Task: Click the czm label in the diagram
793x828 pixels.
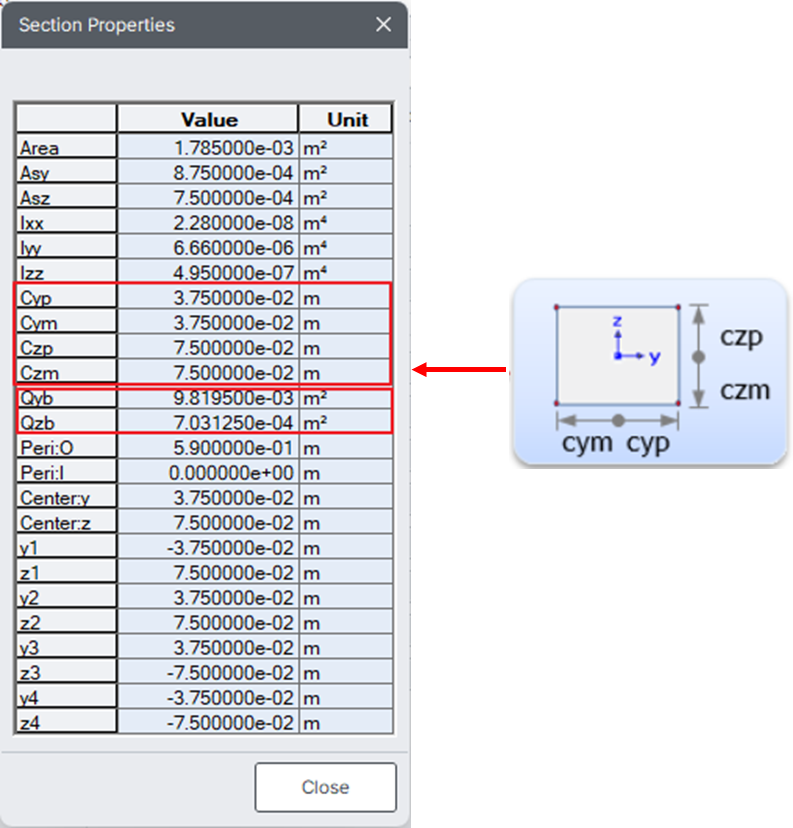Action: (x=745, y=391)
